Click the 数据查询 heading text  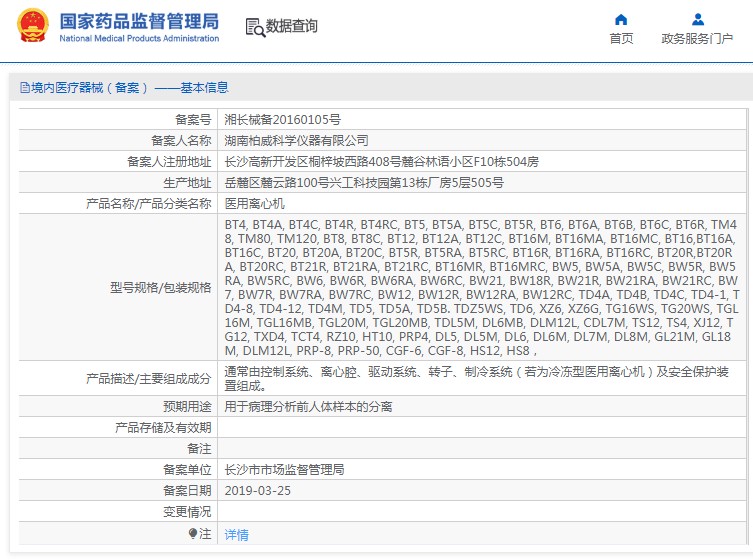tap(291, 26)
